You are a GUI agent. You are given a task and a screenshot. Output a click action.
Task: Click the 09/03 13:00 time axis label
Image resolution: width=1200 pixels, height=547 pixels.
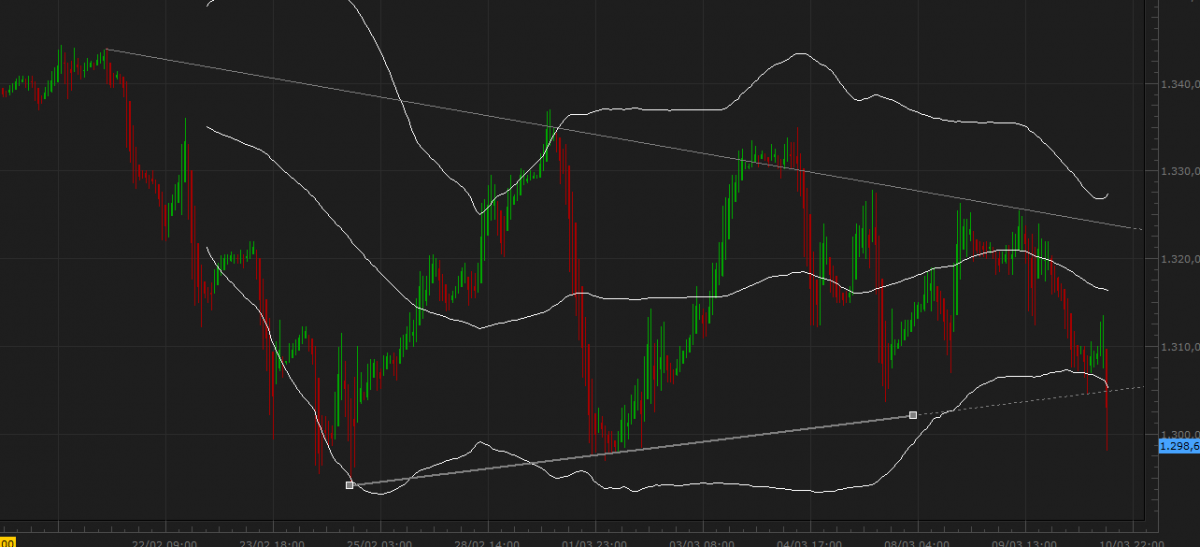pyautogui.click(x=1025, y=541)
